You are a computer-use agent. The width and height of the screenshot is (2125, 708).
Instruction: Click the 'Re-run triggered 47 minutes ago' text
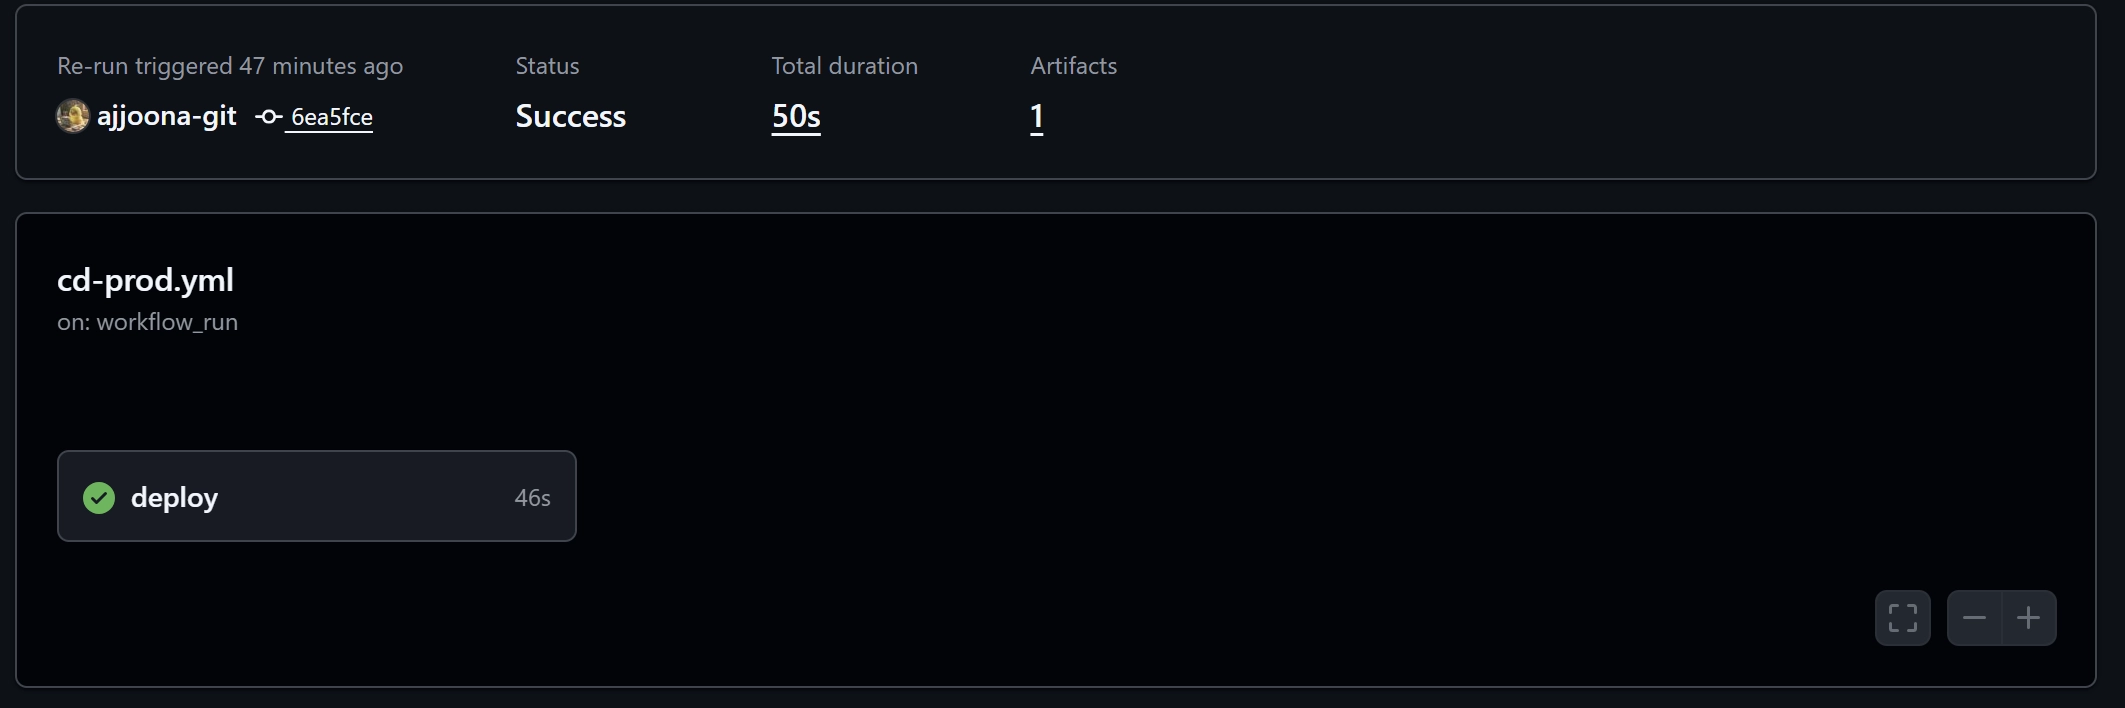[x=230, y=66]
